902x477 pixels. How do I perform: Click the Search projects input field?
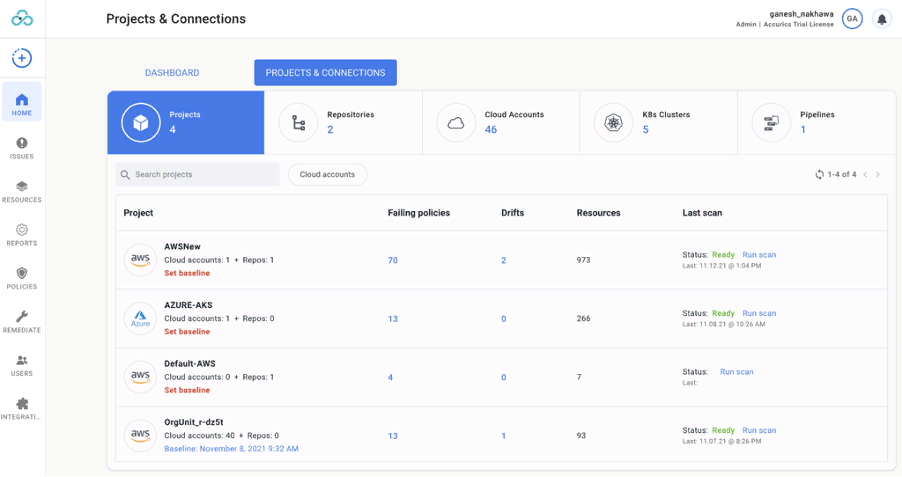[198, 175]
